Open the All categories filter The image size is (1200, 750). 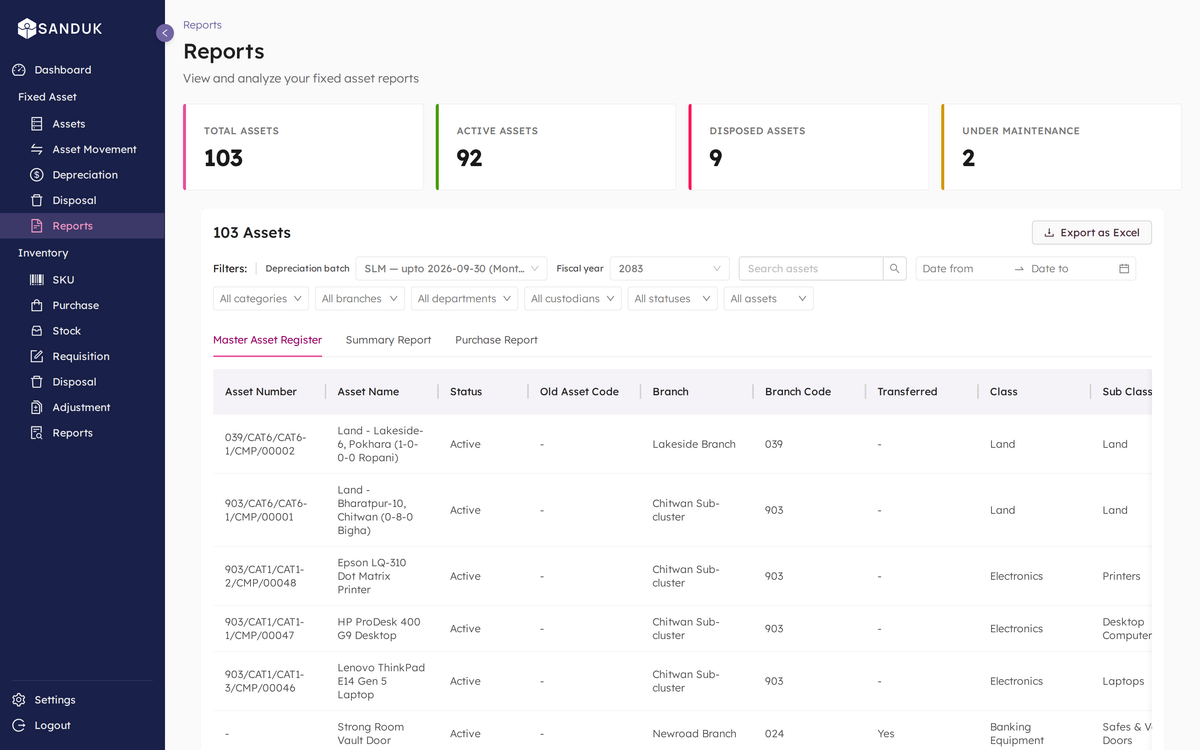261,299
